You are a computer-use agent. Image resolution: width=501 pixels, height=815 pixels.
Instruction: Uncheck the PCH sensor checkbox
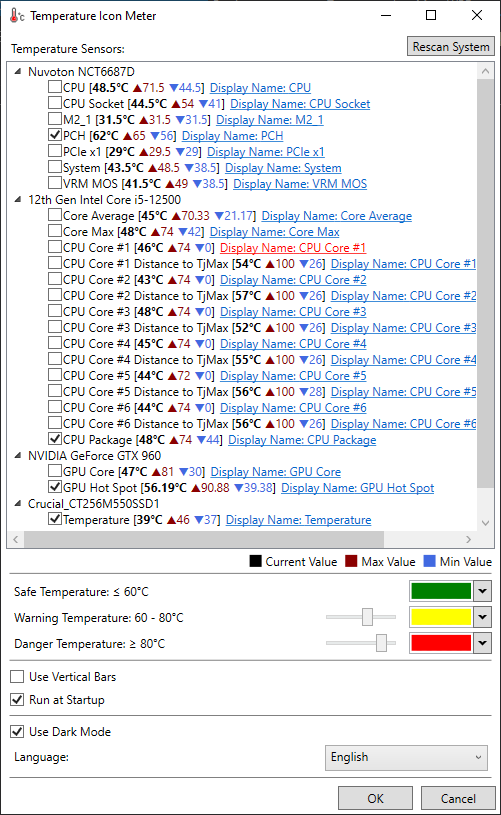coord(55,135)
